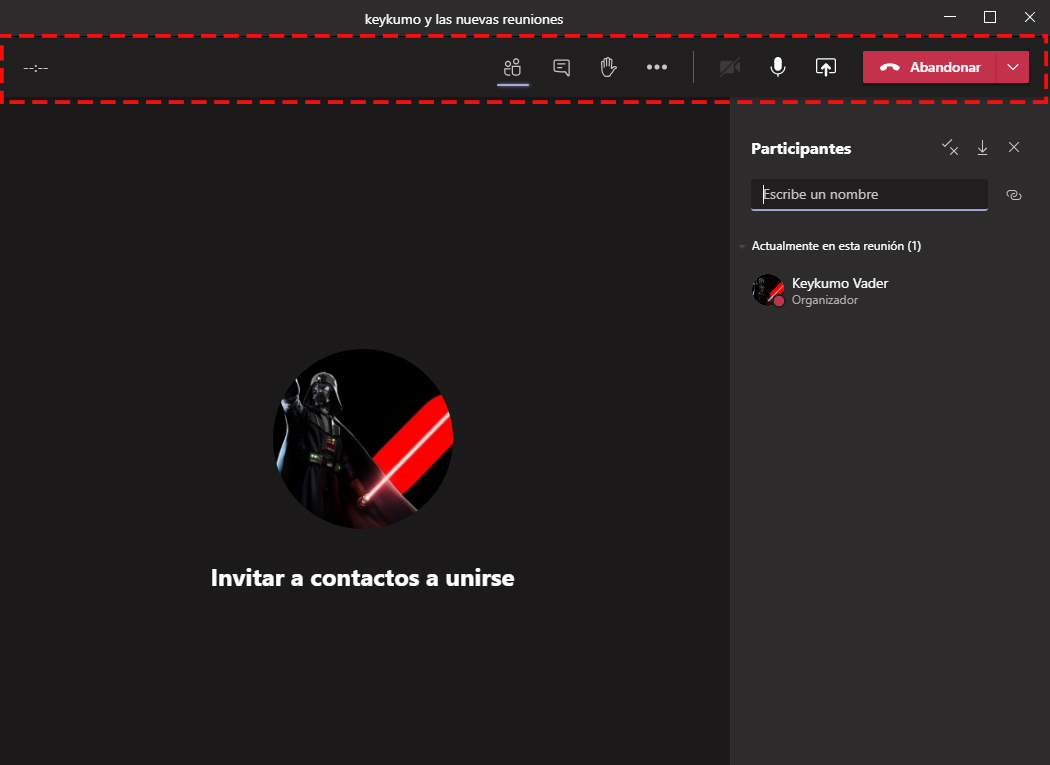The image size is (1050, 765).
Task: Close the Participantes panel
Action: (x=1014, y=147)
